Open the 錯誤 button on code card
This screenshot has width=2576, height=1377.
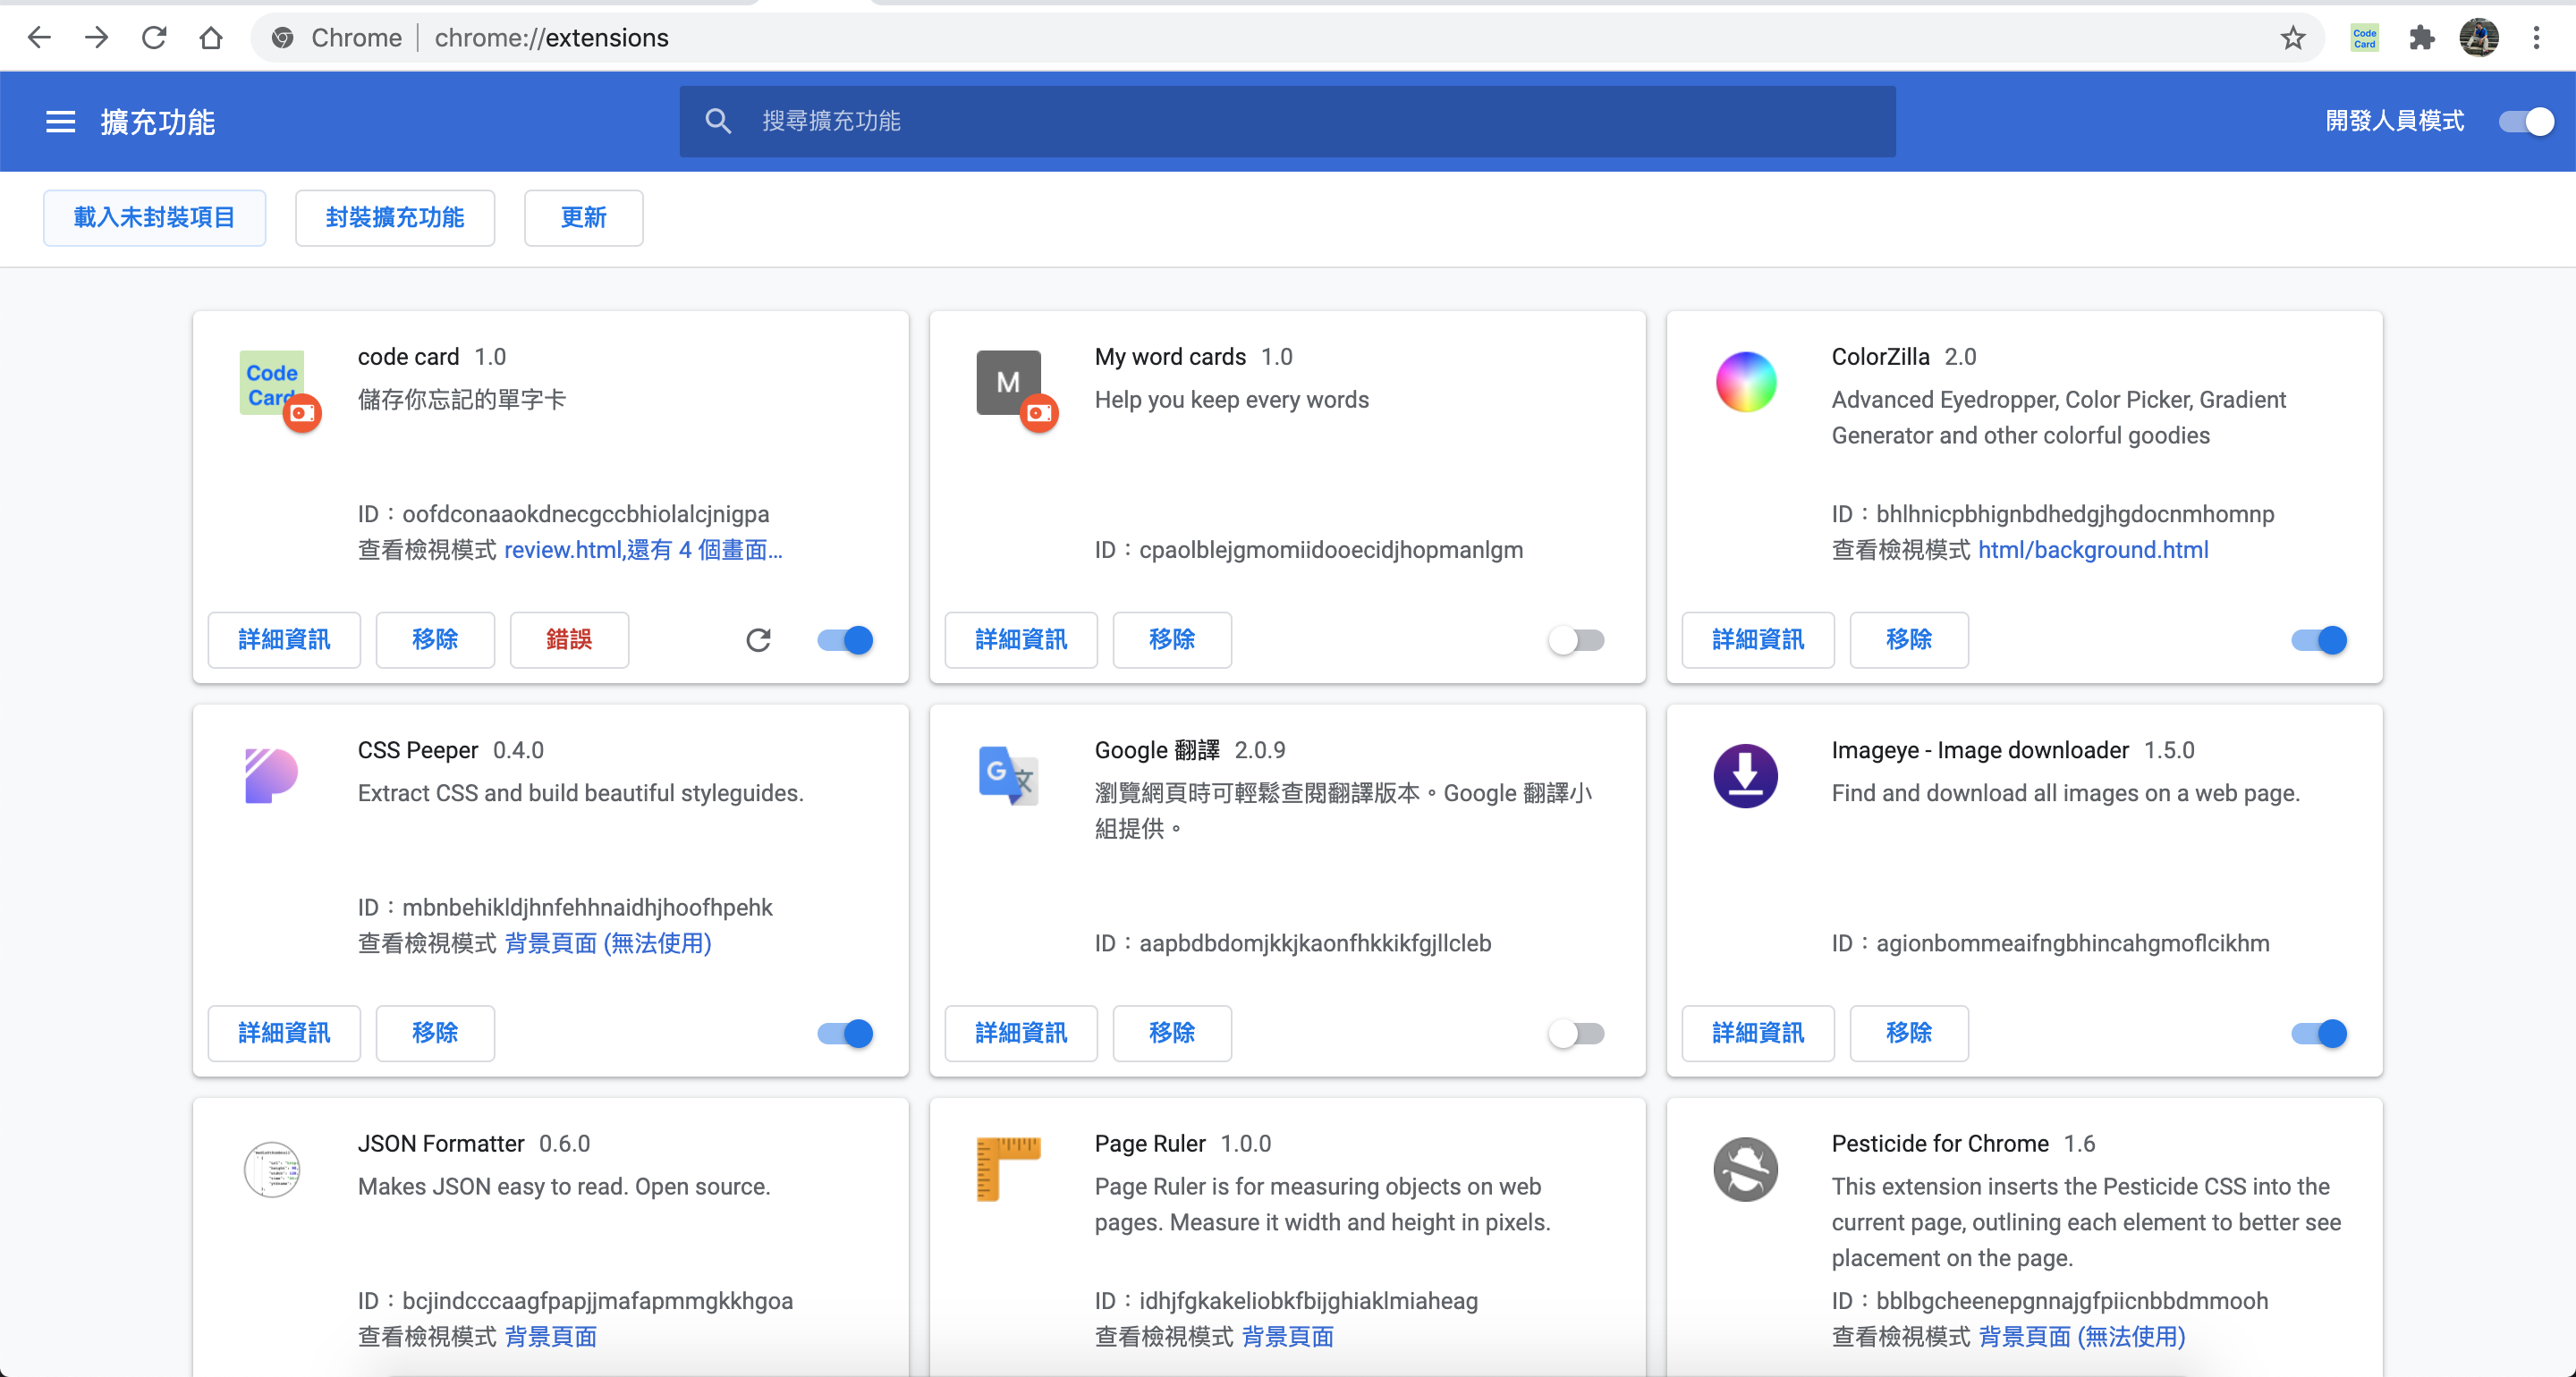click(x=569, y=640)
